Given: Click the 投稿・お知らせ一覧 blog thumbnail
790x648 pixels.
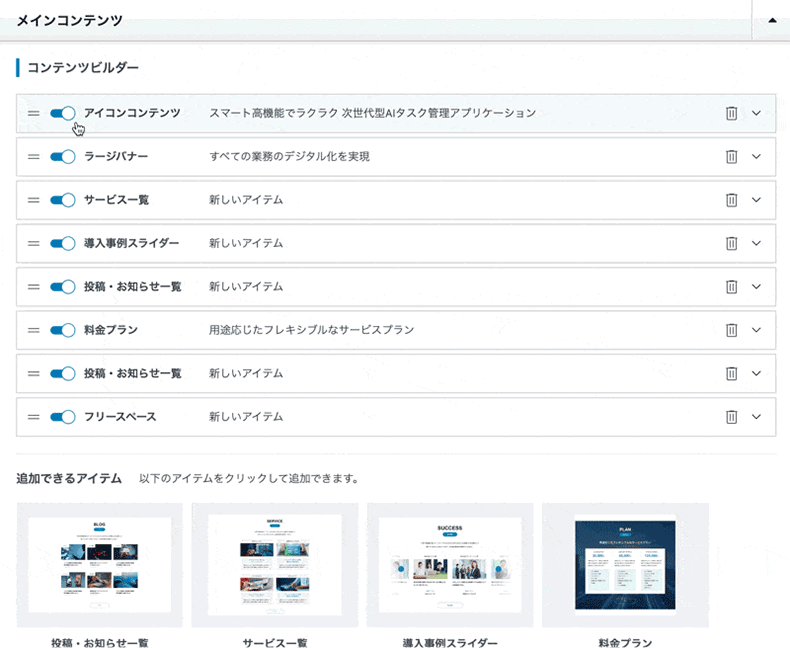Looking at the screenshot, I should [100, 565].
